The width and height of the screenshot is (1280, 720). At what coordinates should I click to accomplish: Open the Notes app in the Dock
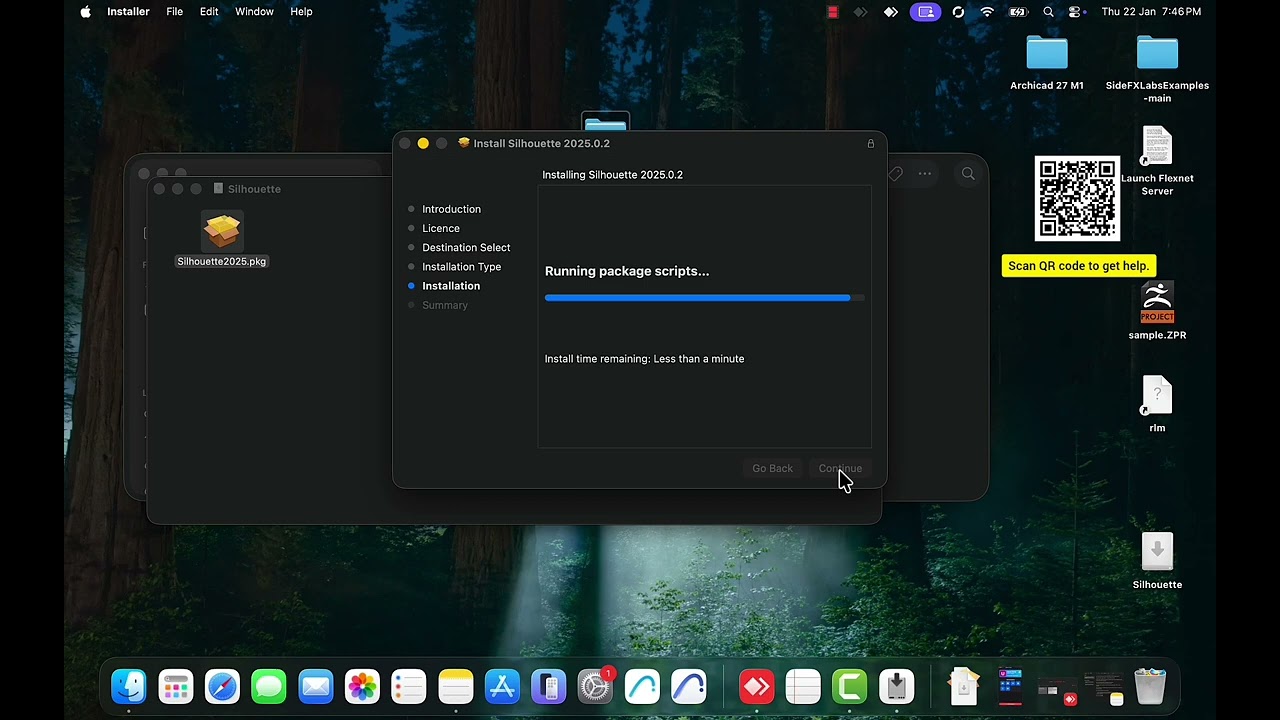(456, 687)
